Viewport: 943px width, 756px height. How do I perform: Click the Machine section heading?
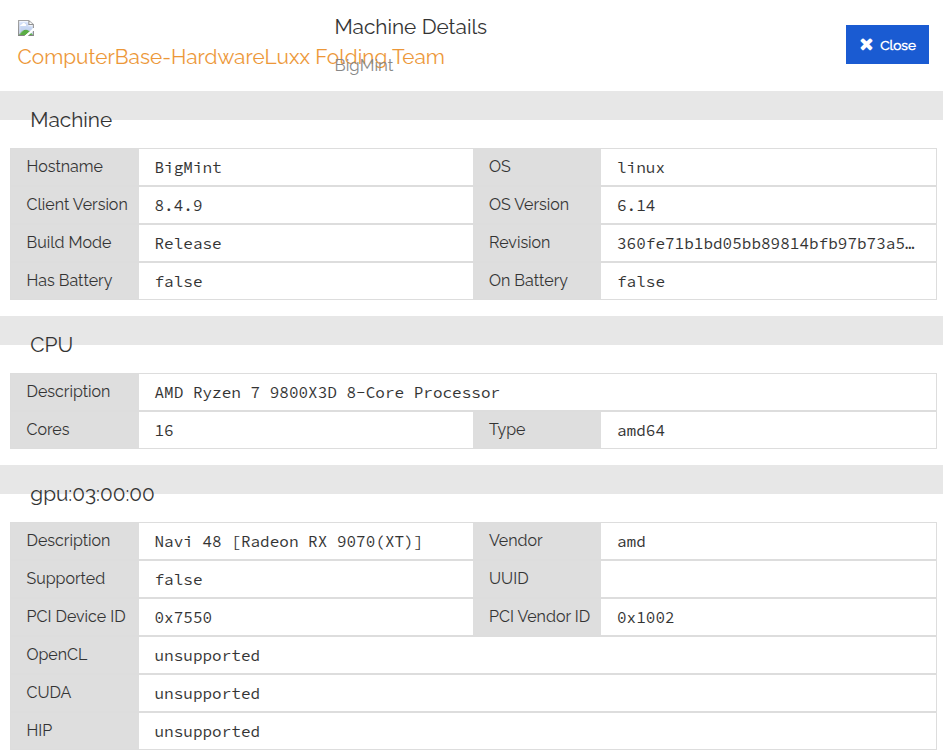pyautogui.click(x=71, y=120)
